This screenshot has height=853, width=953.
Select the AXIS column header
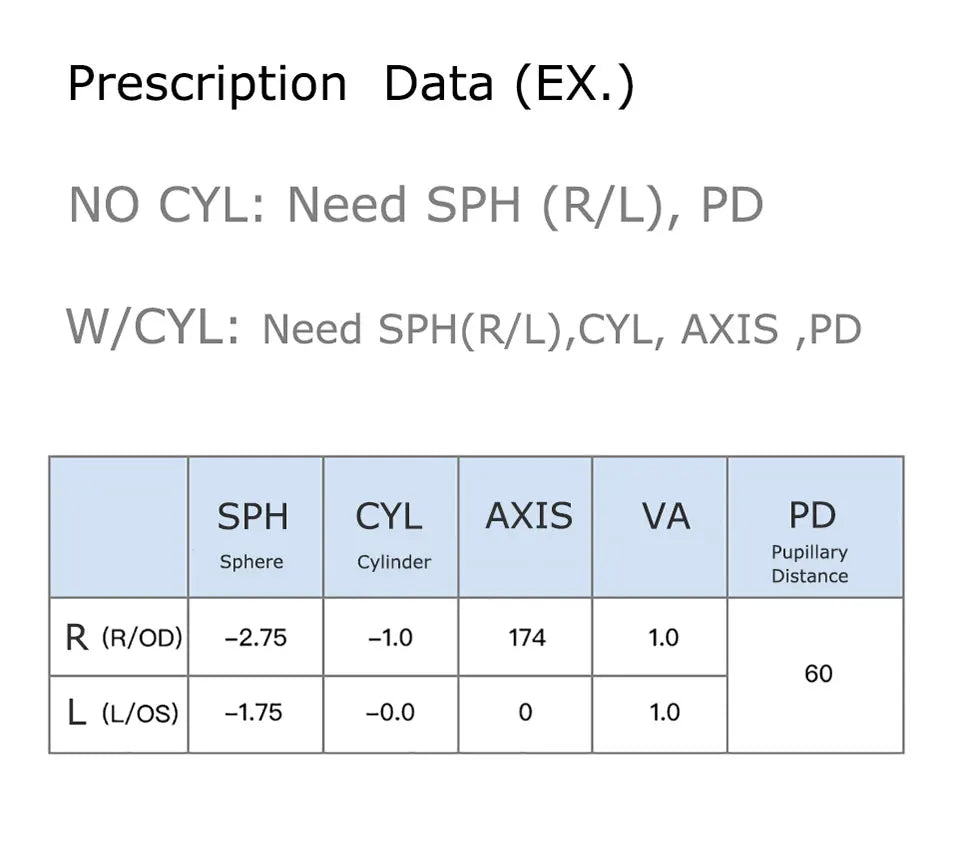click(x=528, y=517)
